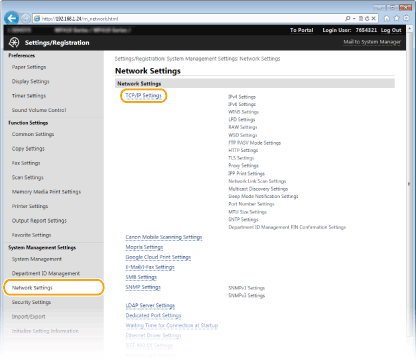Open the TCP/IP Settings link
The image size is (416, 360).
143,96
